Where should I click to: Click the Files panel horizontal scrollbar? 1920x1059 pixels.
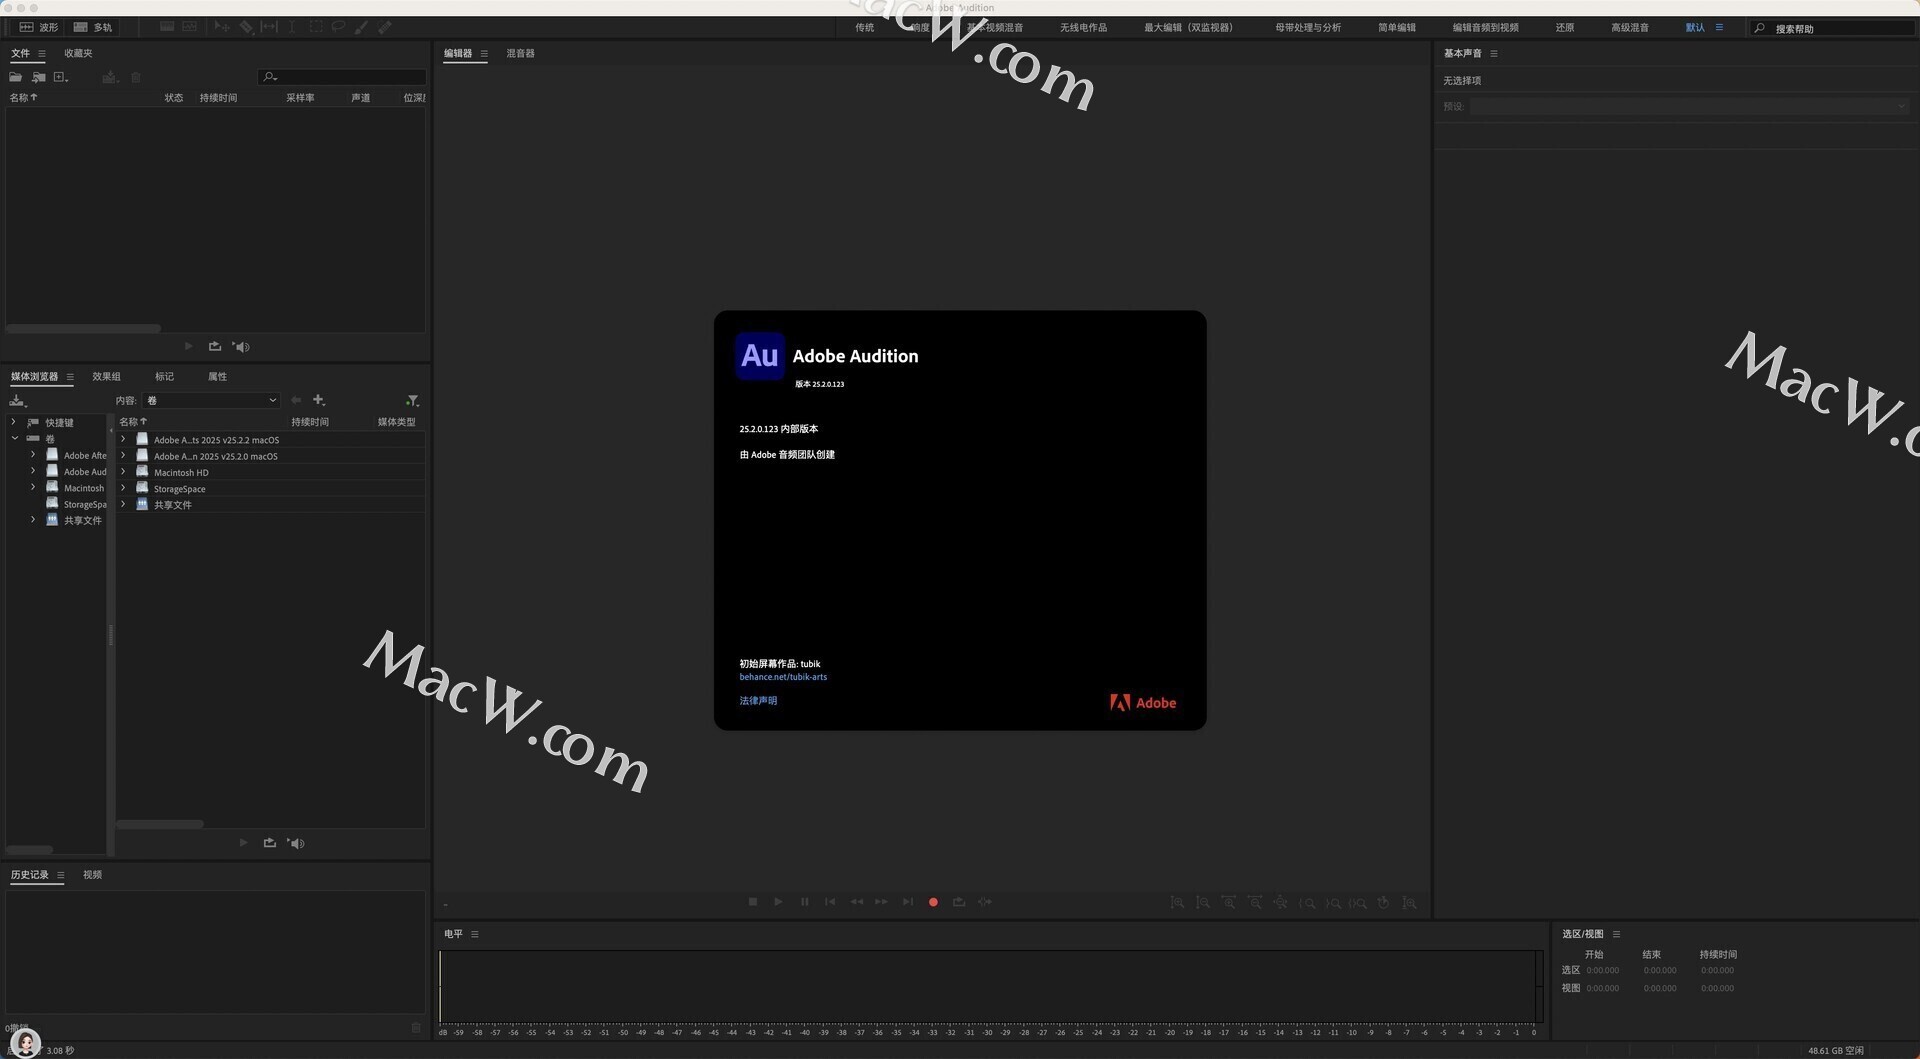click(83, 328)
